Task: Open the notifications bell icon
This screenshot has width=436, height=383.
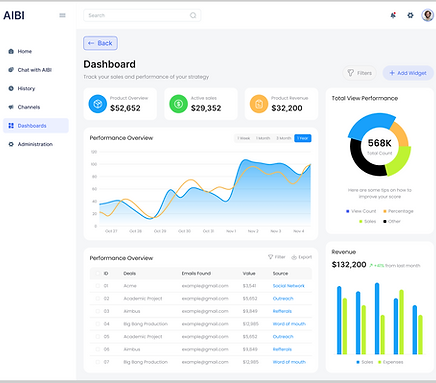Action: pyautogui.click(x=393, y=15)
